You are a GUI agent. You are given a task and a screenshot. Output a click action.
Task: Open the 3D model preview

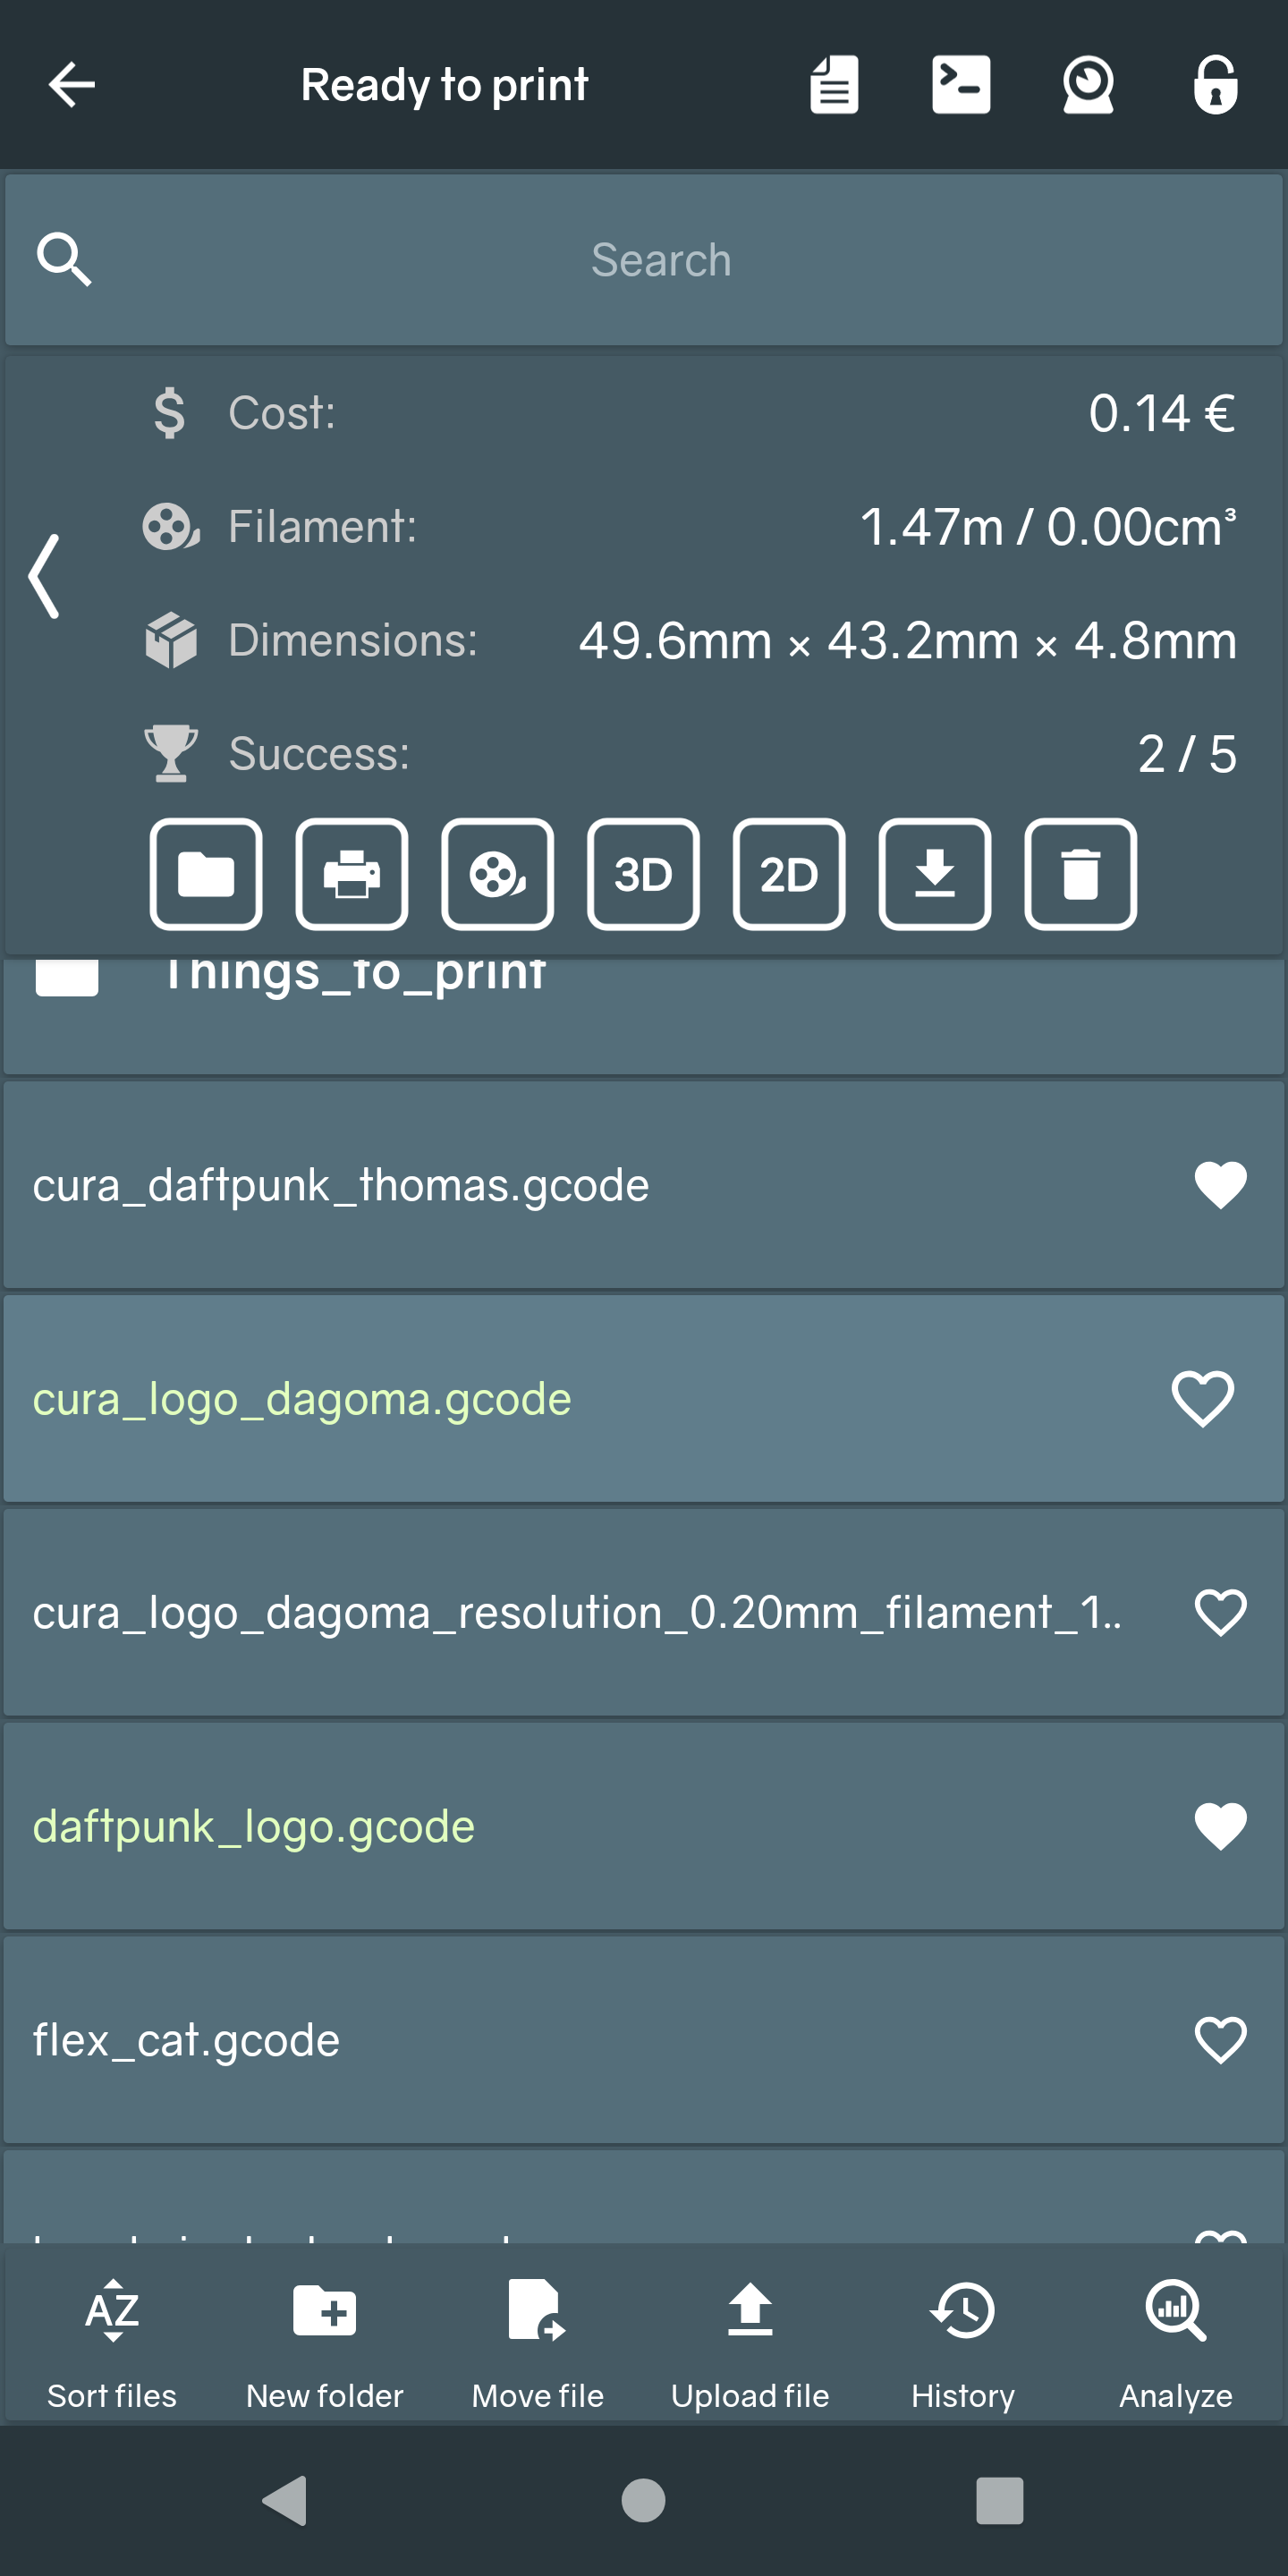(x=643, y=874)
